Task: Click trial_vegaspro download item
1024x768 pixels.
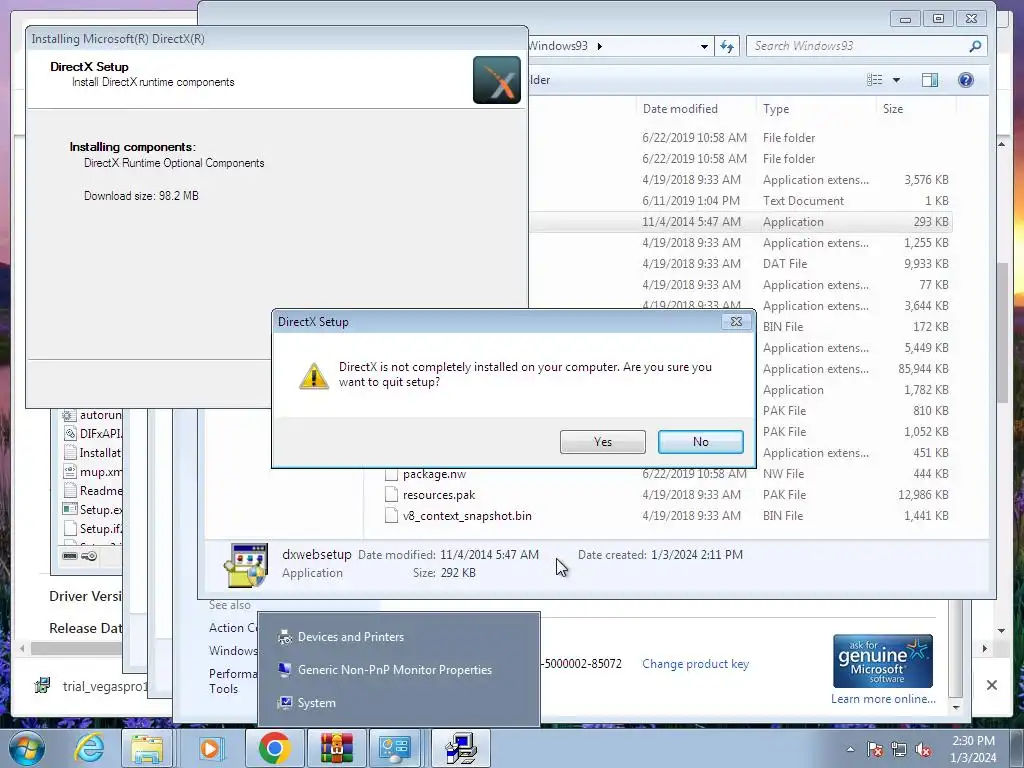Action: pyautogui.click(x=92, y=686)
